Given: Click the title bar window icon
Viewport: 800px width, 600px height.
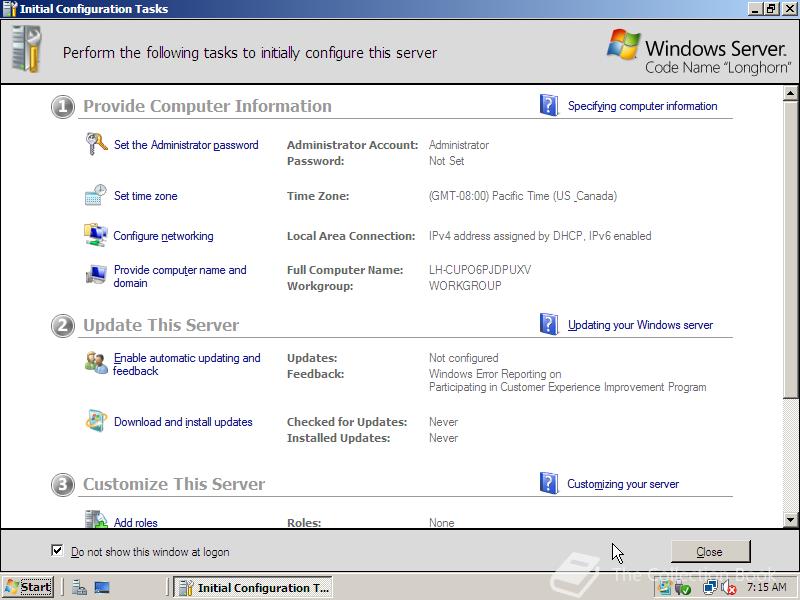Looking at the screenshot, I should pyautogui.click(x=9, y=9).
